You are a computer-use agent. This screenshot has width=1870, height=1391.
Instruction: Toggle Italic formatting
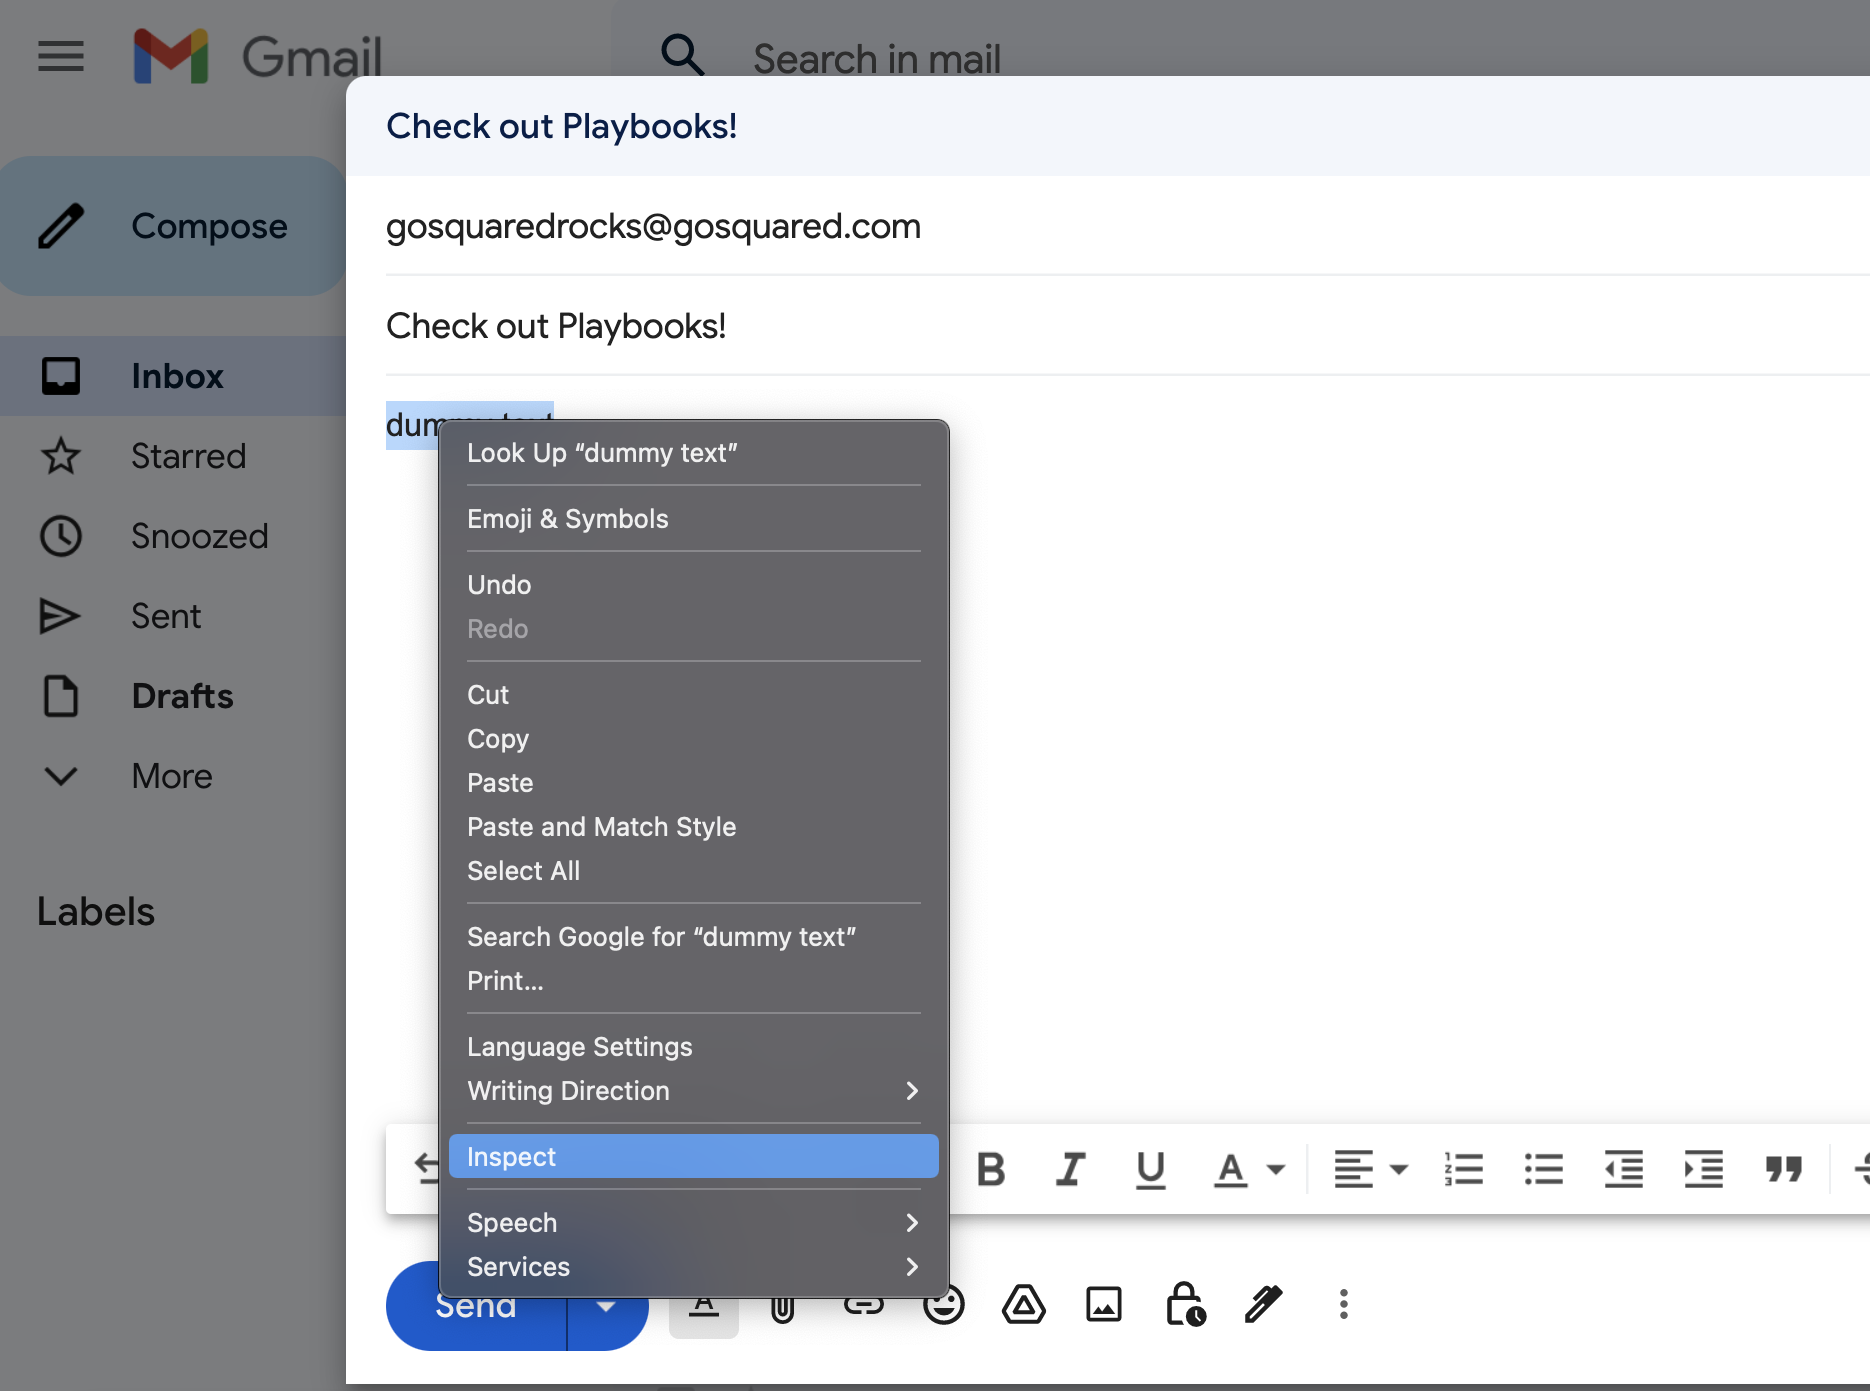point(1071,1169)
